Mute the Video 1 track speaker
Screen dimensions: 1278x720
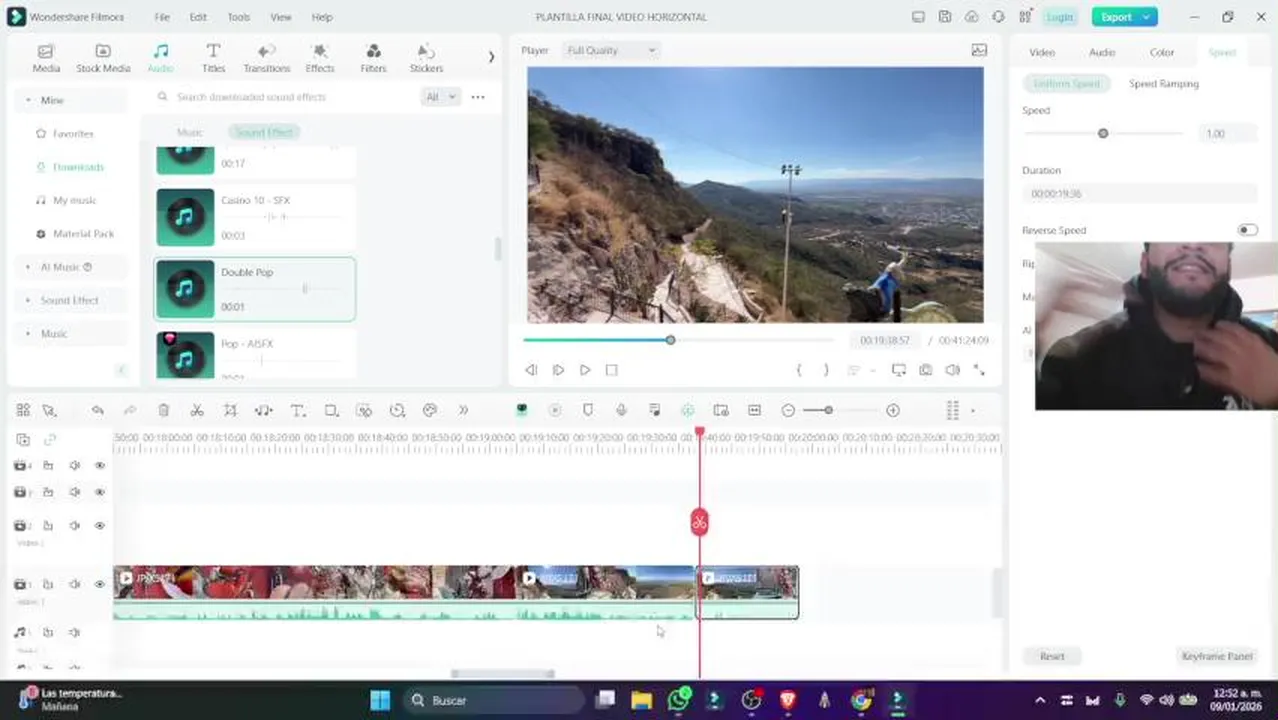(74, 584)
